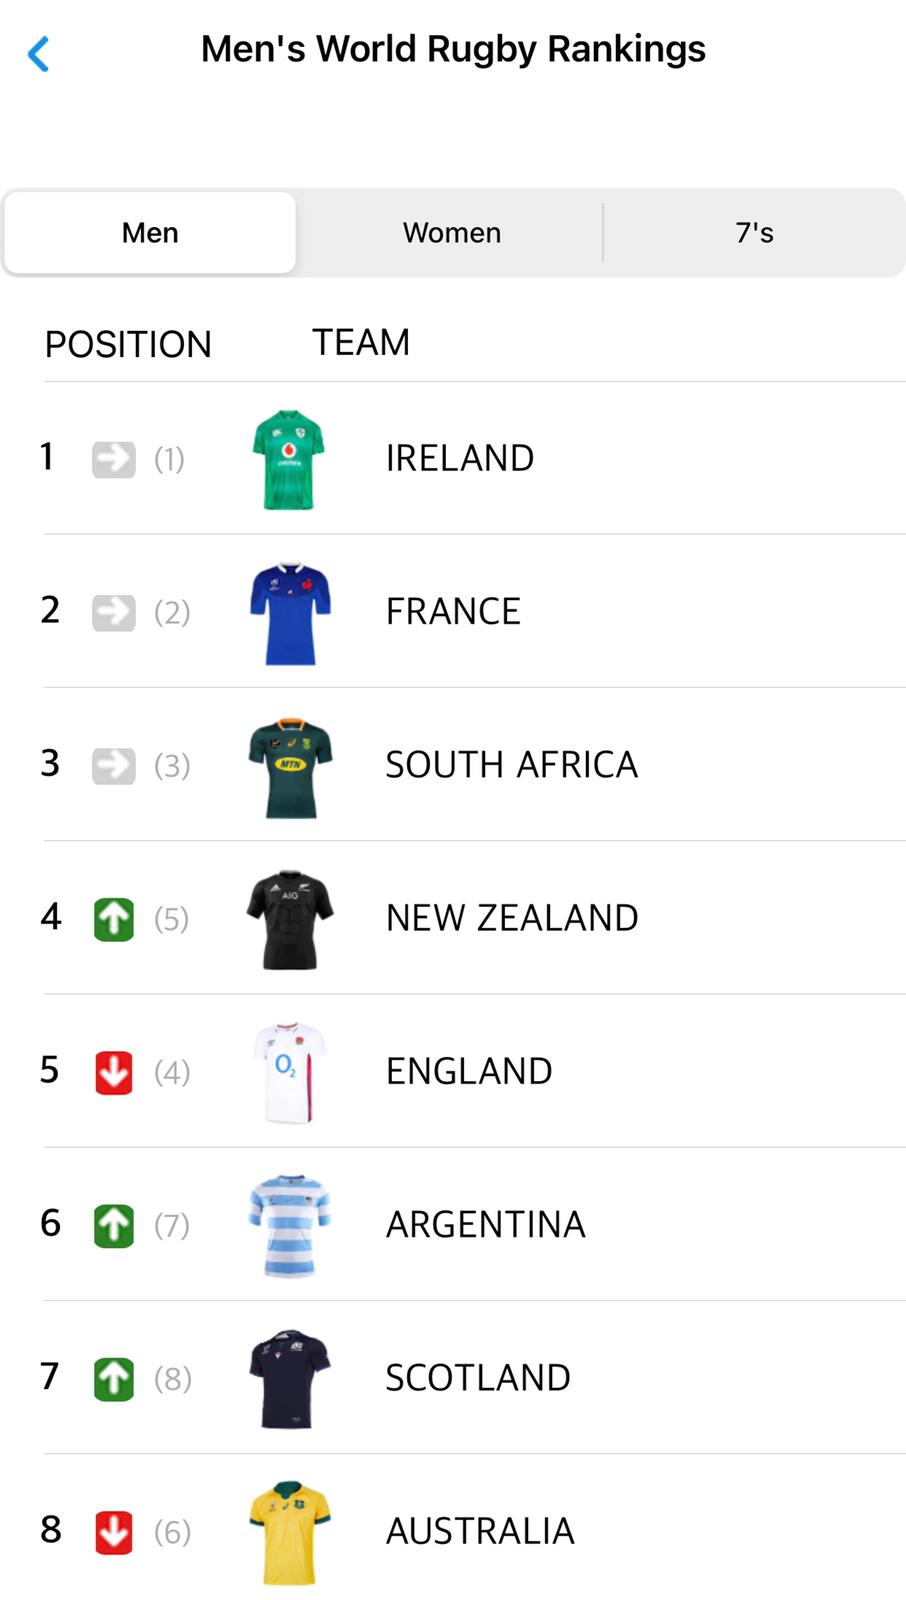Image resolution: width=906 pixels, height=1600 pixels.
Task: Open the SOUTH AFRICA team name
Action: tap(511, 765)
